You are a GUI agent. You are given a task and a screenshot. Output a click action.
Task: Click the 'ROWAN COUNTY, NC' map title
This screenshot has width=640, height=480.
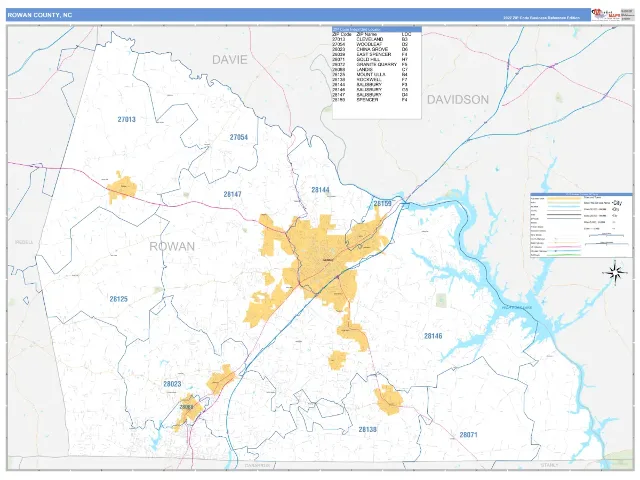click(40, 15)
